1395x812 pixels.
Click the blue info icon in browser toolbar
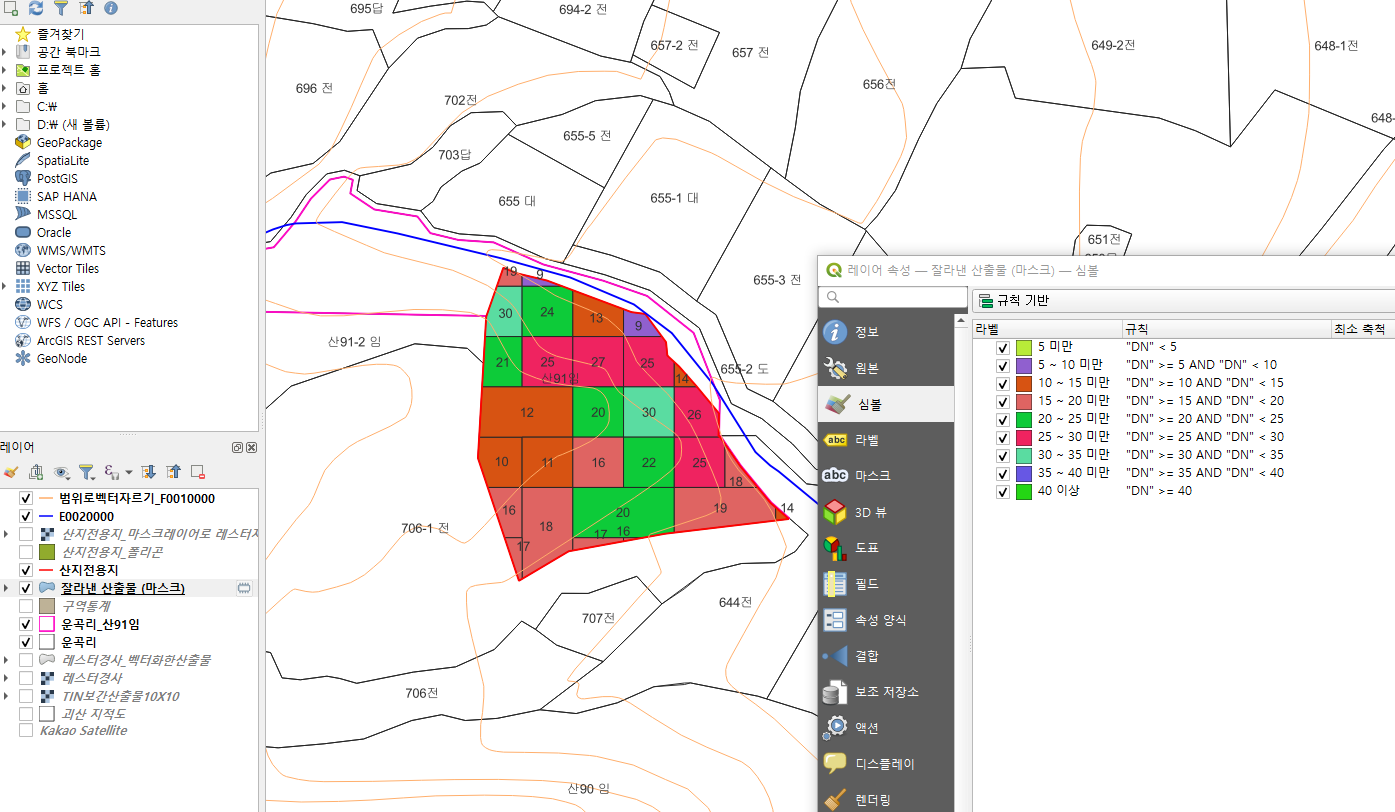(110, 8)
